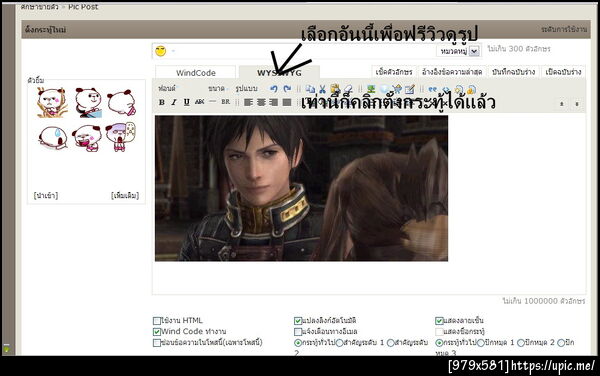Check แจ้งเตือนทางอีเมล checkbox
The height and width of the screenshot is (376, 600).
[298, 332]
